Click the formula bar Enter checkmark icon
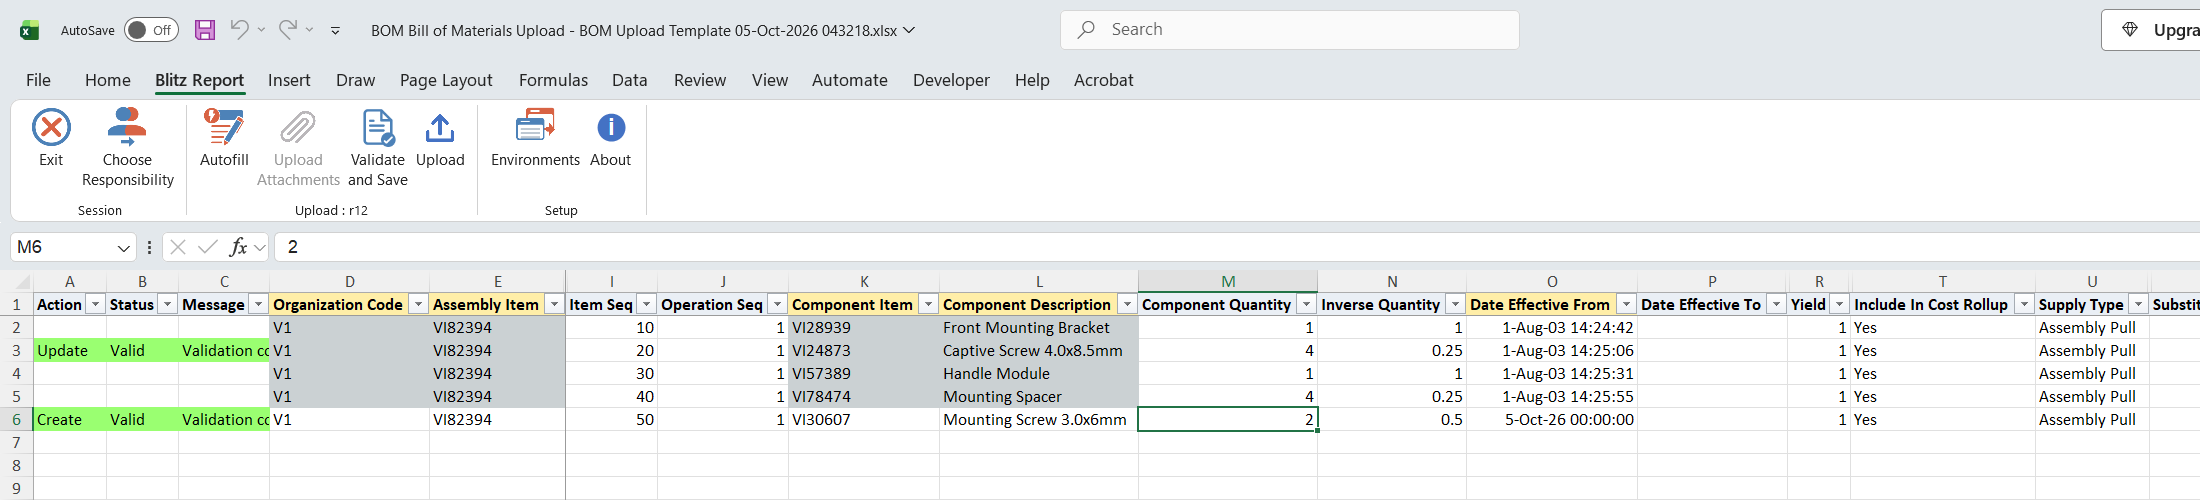Viewport: 2200px width, 500px height. (x=208, y=247)
